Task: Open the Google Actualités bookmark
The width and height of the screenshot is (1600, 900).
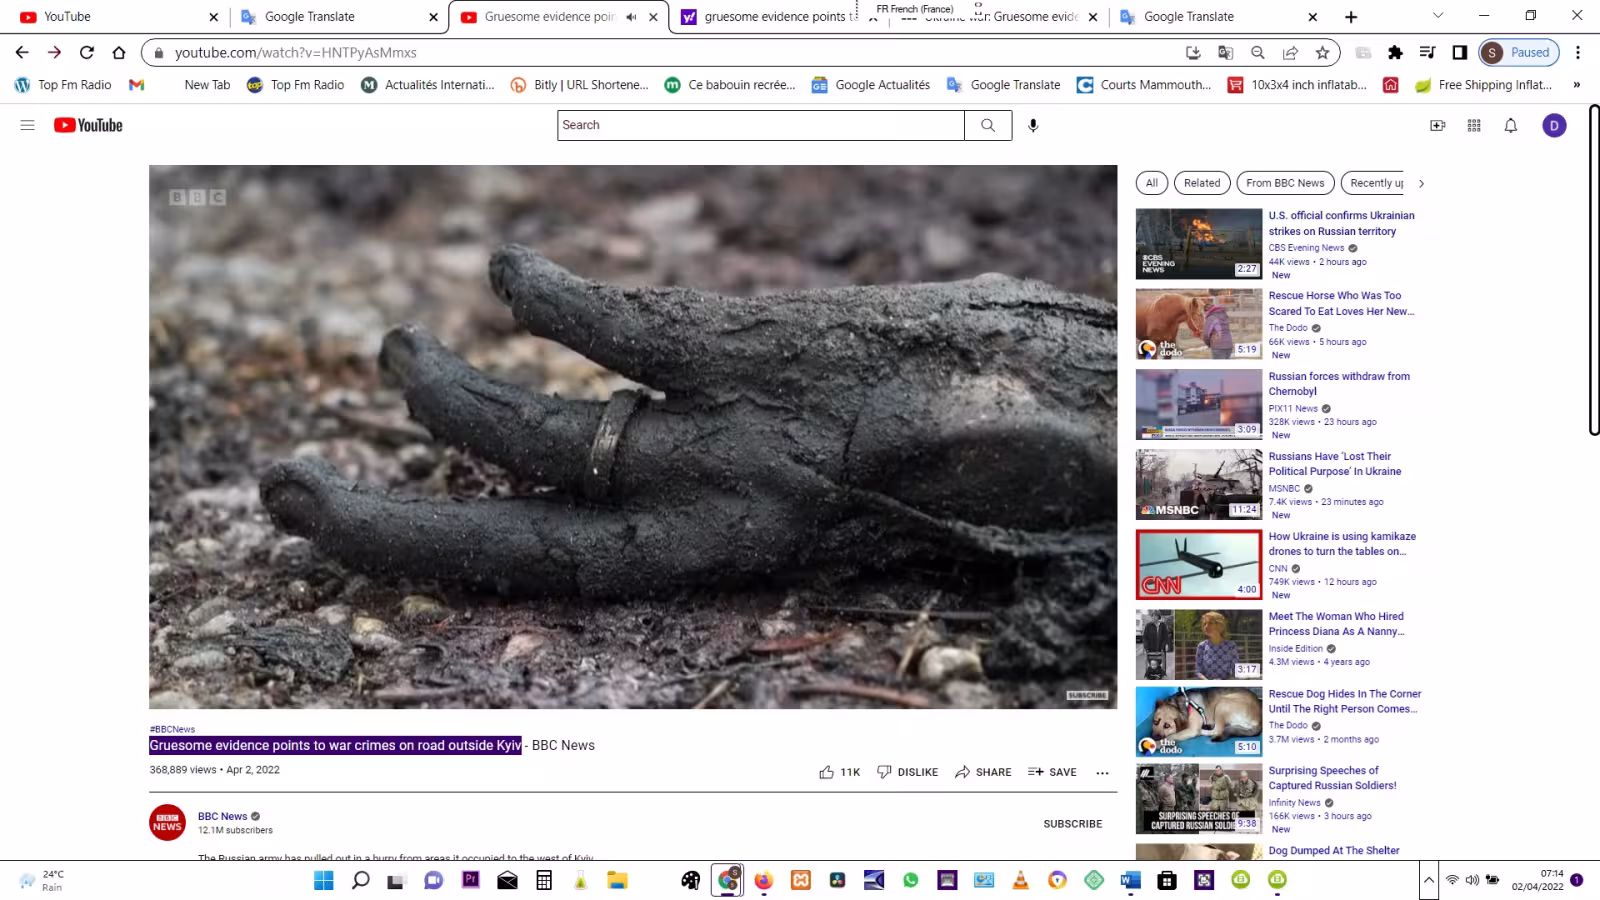Action: click(x=870, y=85)
